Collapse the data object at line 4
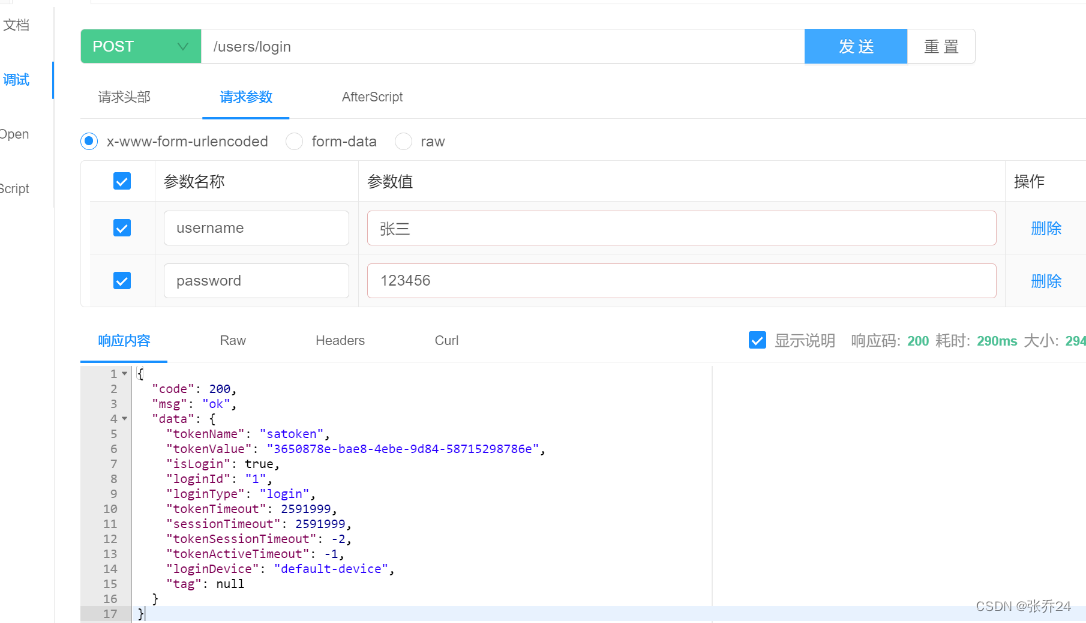1086x623 pixels. click(x=122, y=418)
